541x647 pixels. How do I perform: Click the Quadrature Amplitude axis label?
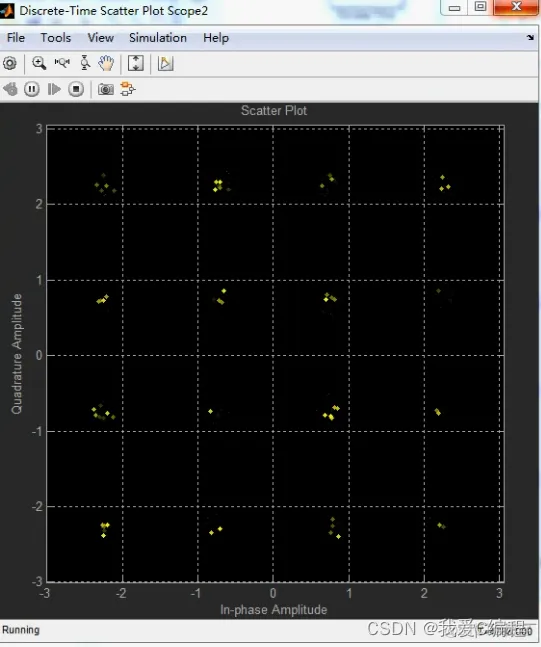tap(17, 354)
